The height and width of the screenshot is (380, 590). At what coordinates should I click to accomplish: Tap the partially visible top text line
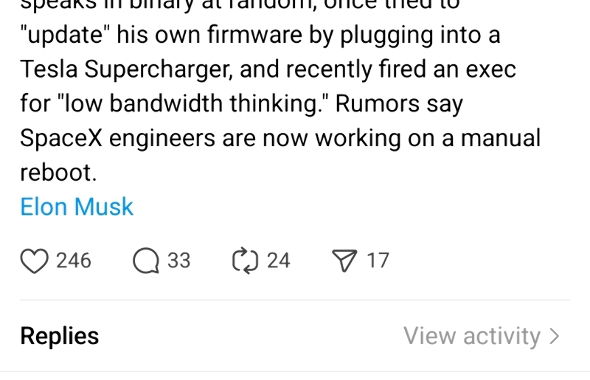[240, 5]
